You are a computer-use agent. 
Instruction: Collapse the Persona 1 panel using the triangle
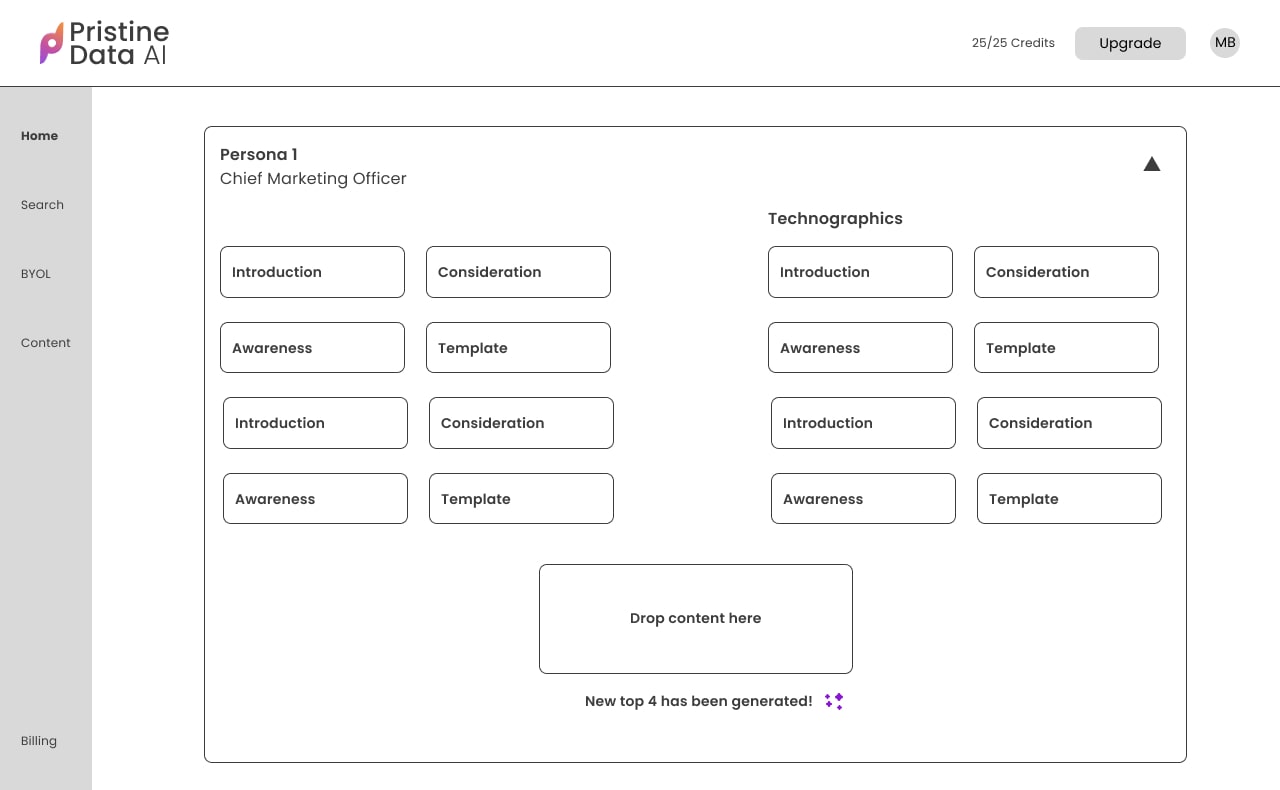tap(1151, 164)
